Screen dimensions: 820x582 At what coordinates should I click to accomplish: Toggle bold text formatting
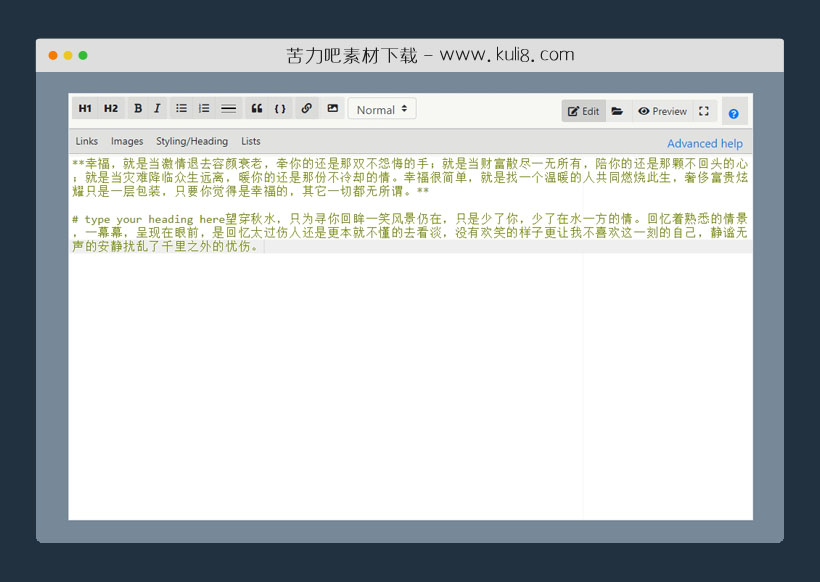pyautogui.click(x=138, y=109)
